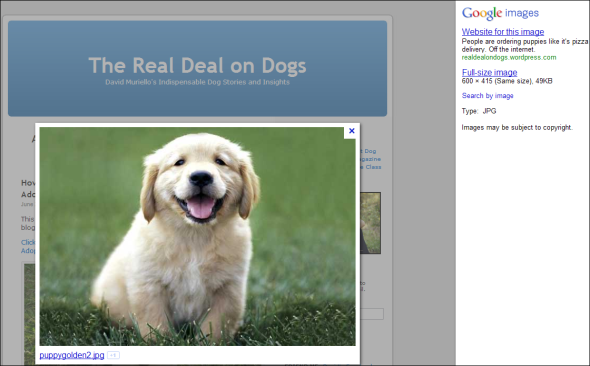Click the '600 × 415 (Same size), 49KB' text
Viewport: 590px width, 366px height.
507,81
